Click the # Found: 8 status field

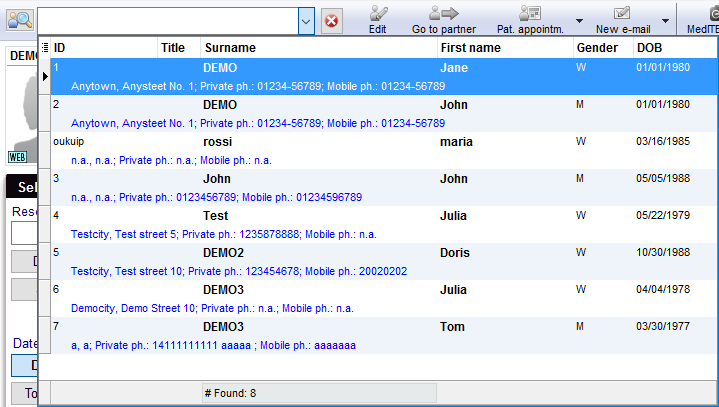319,393
